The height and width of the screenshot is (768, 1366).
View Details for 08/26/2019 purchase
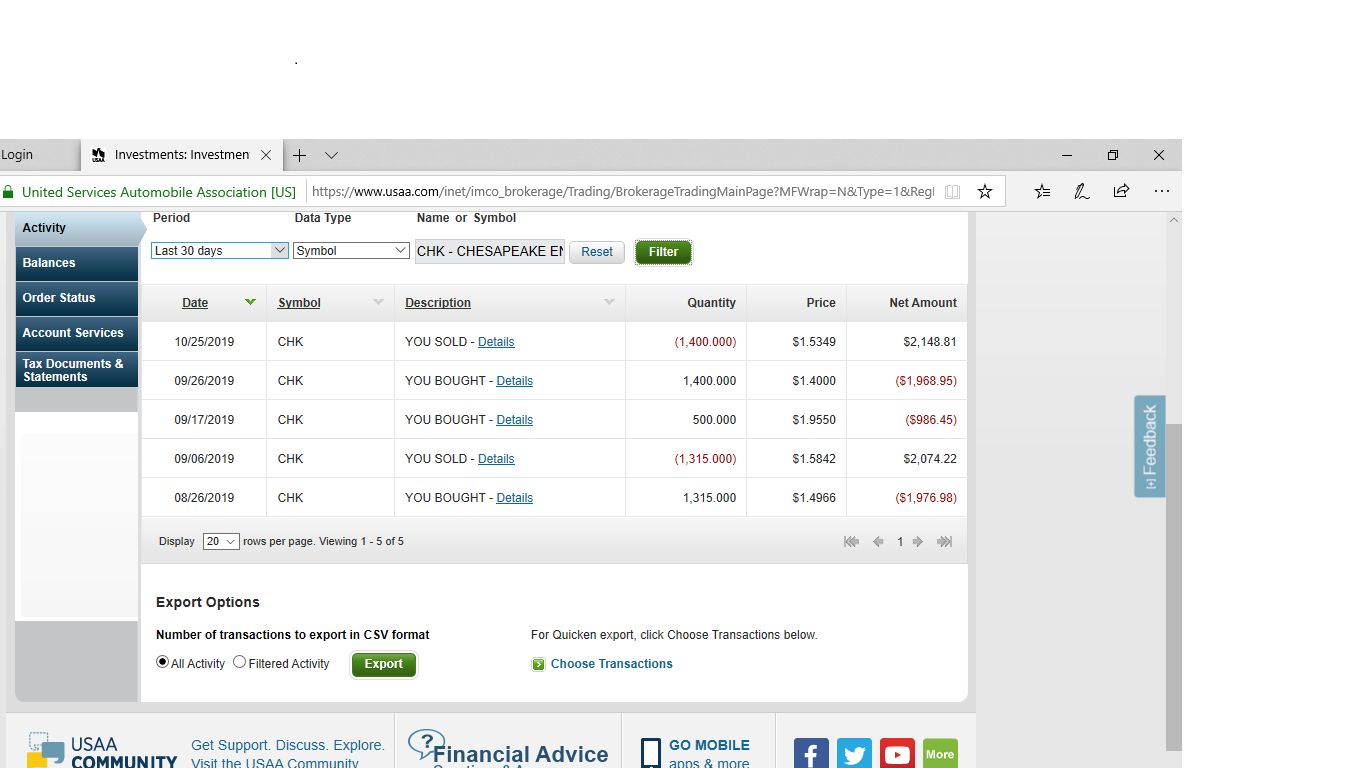(514, 498)
